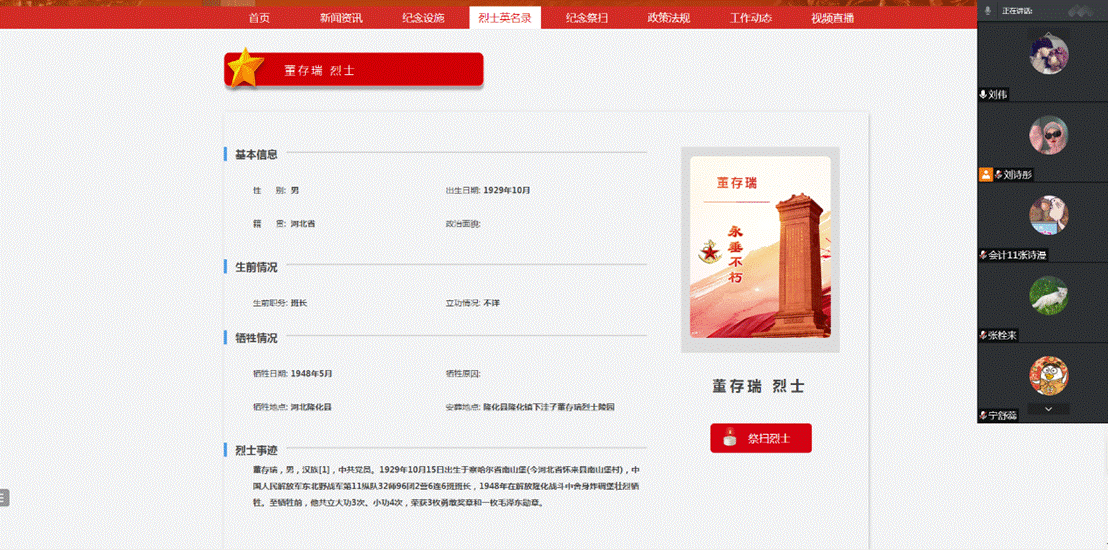Screen dimensions: 1108x550
Task: Click the microphone icon next to 刘伟
Action: tap(984, 94)
